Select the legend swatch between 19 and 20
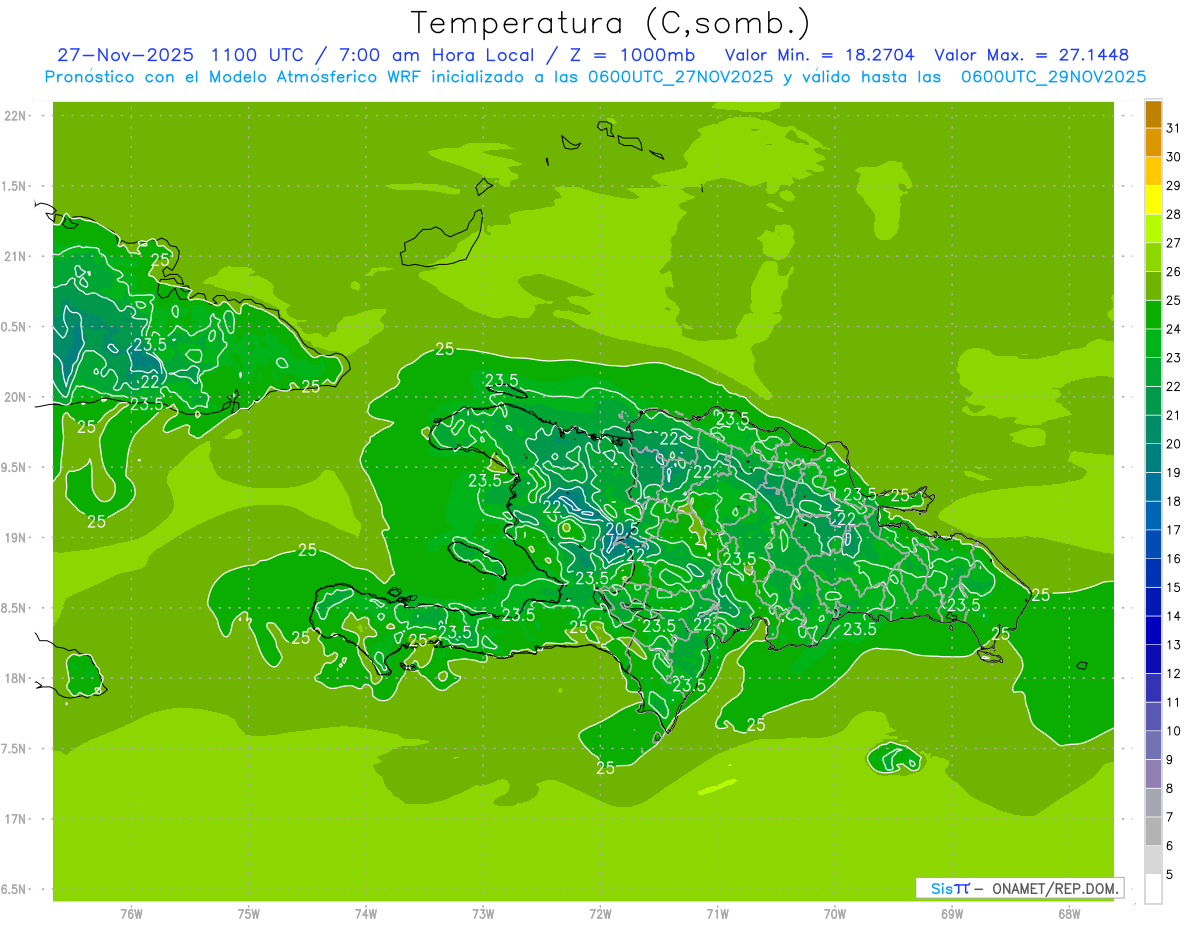Screen dimensions: 1200x927 click(x=1153, y=459)
